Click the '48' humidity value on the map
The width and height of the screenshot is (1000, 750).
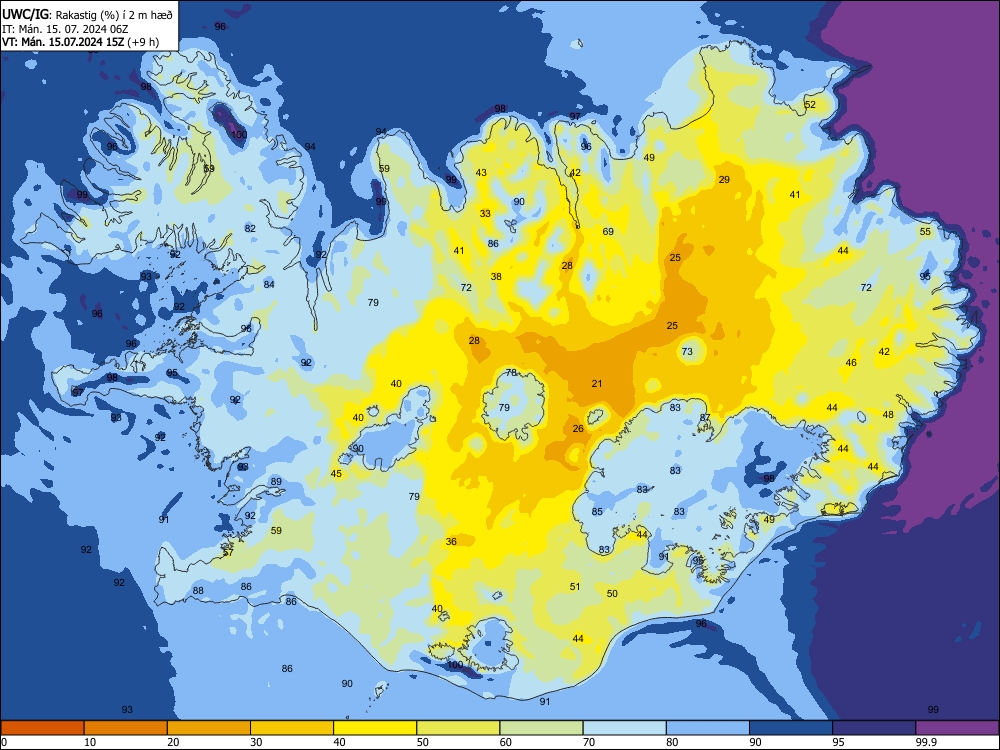888,415
